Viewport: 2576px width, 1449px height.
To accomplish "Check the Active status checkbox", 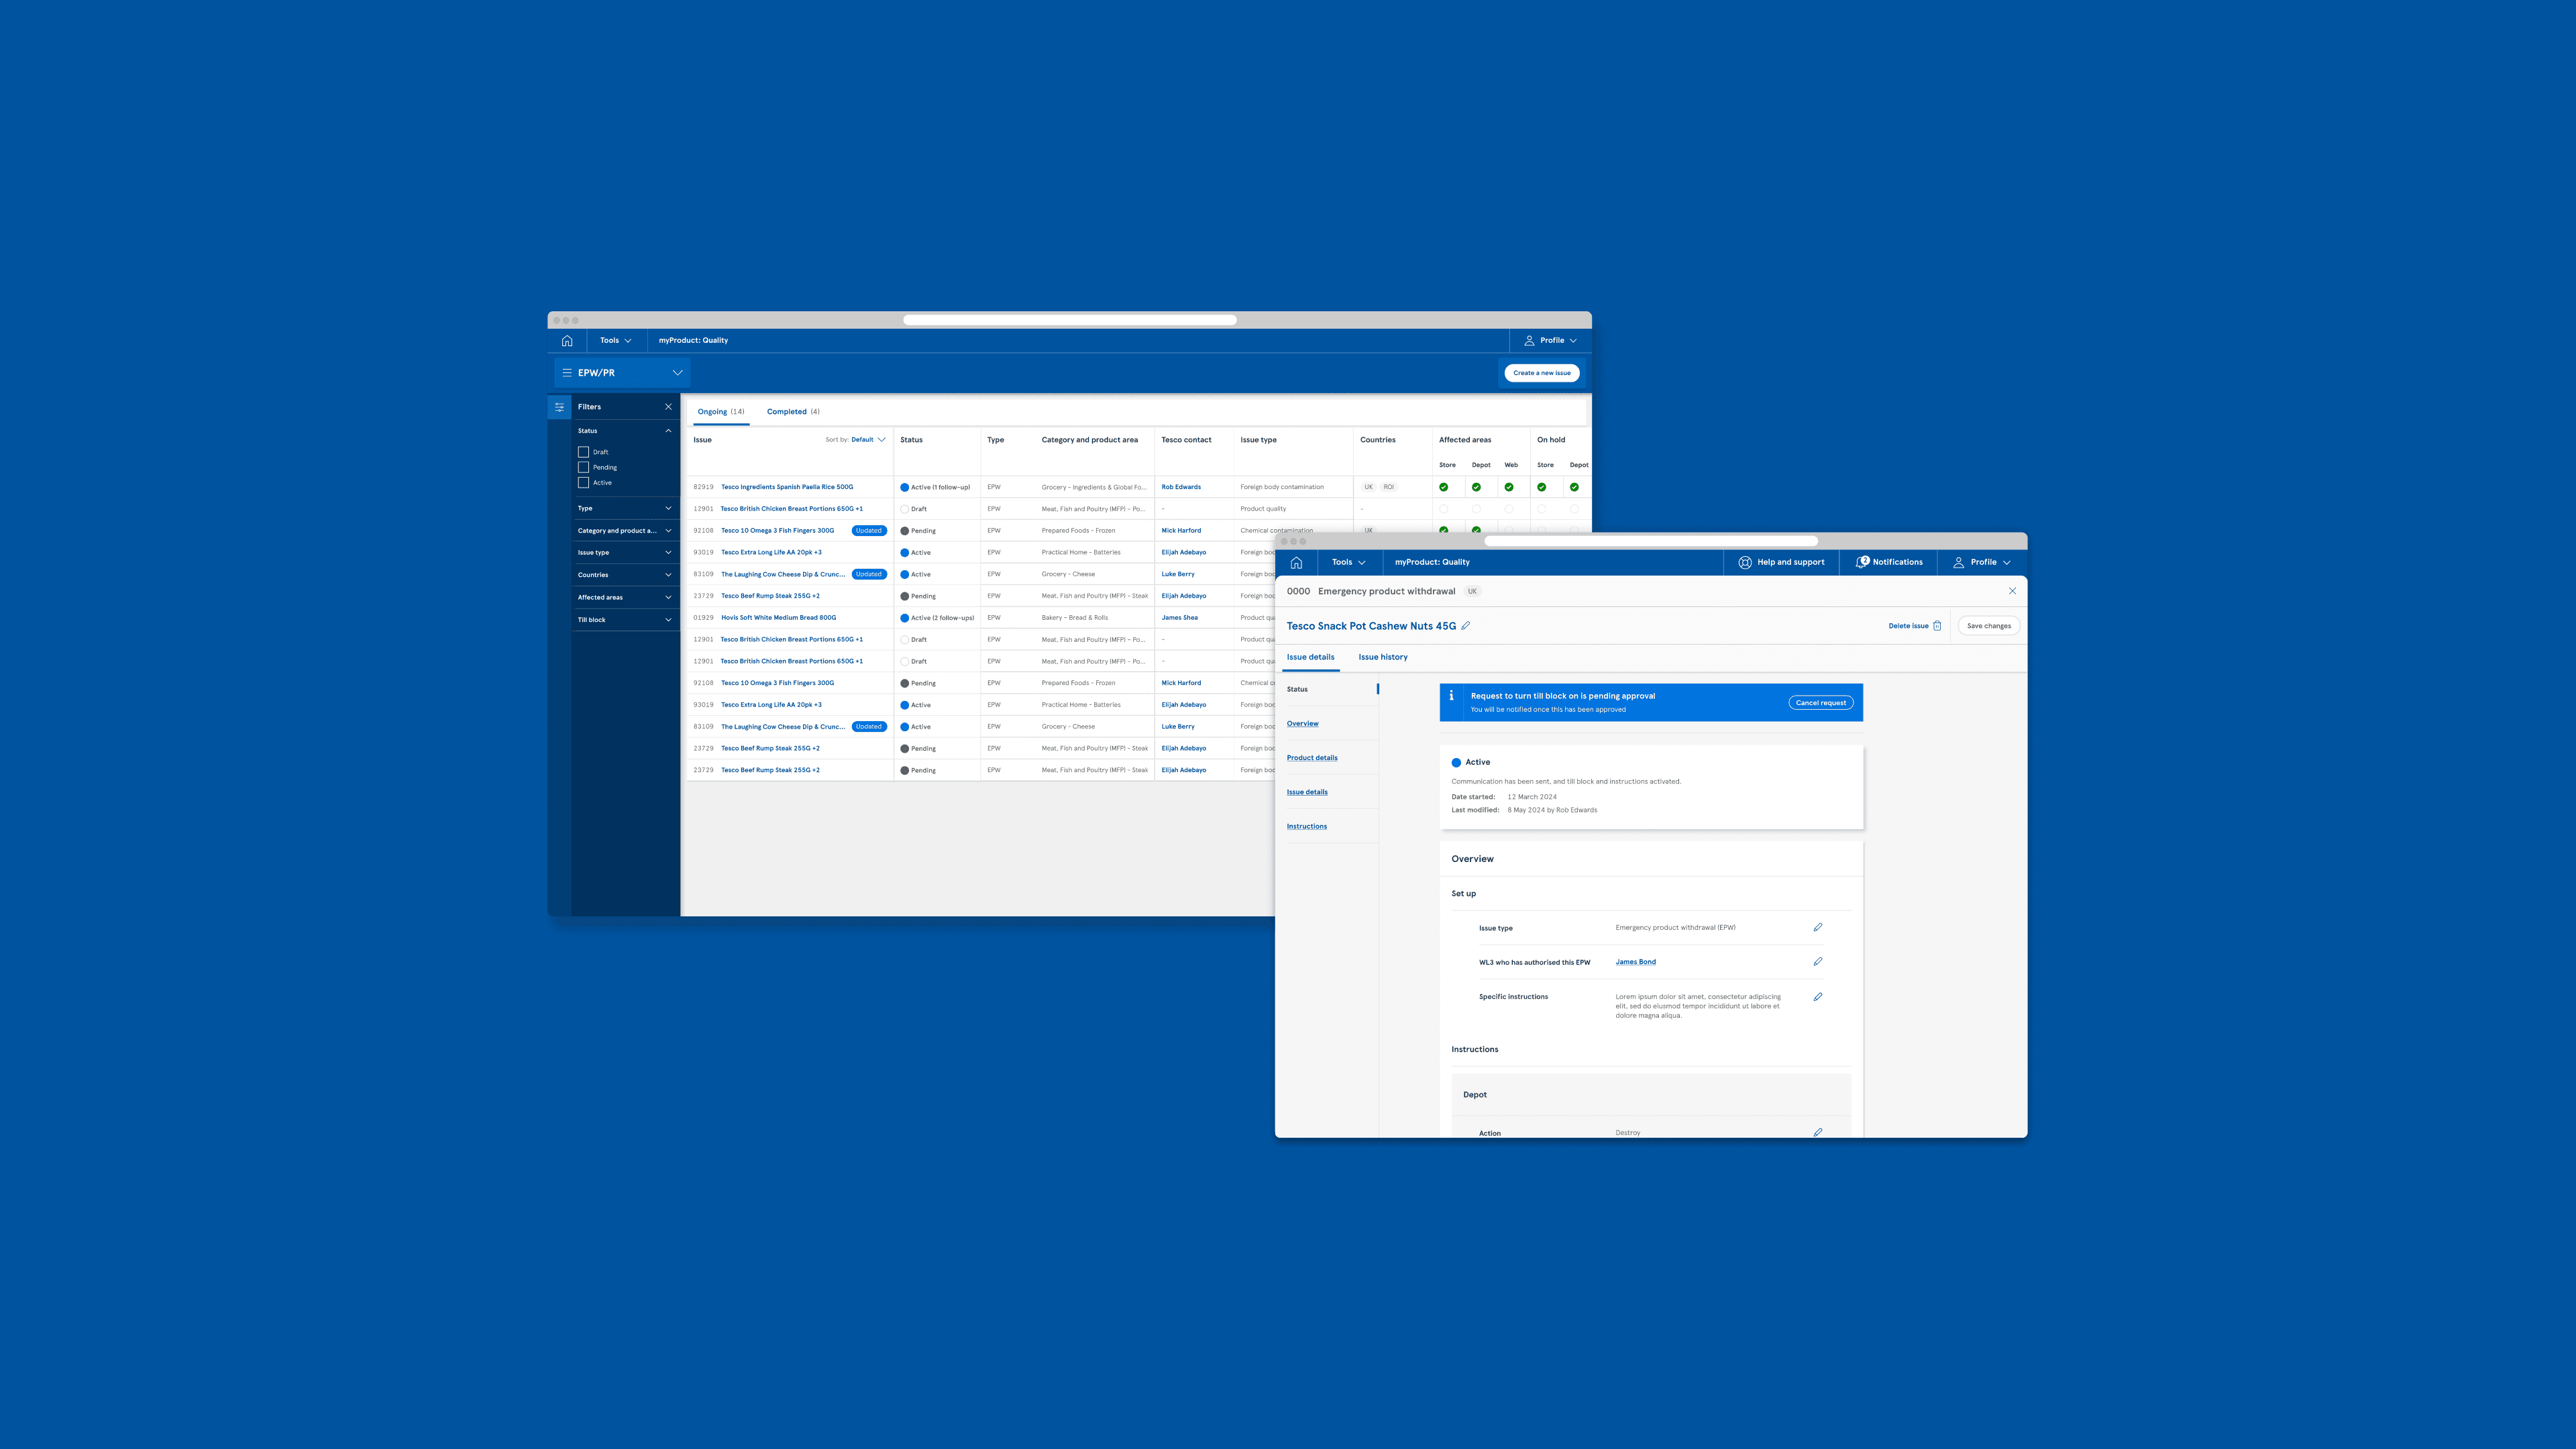I will [x=584, y=483].
